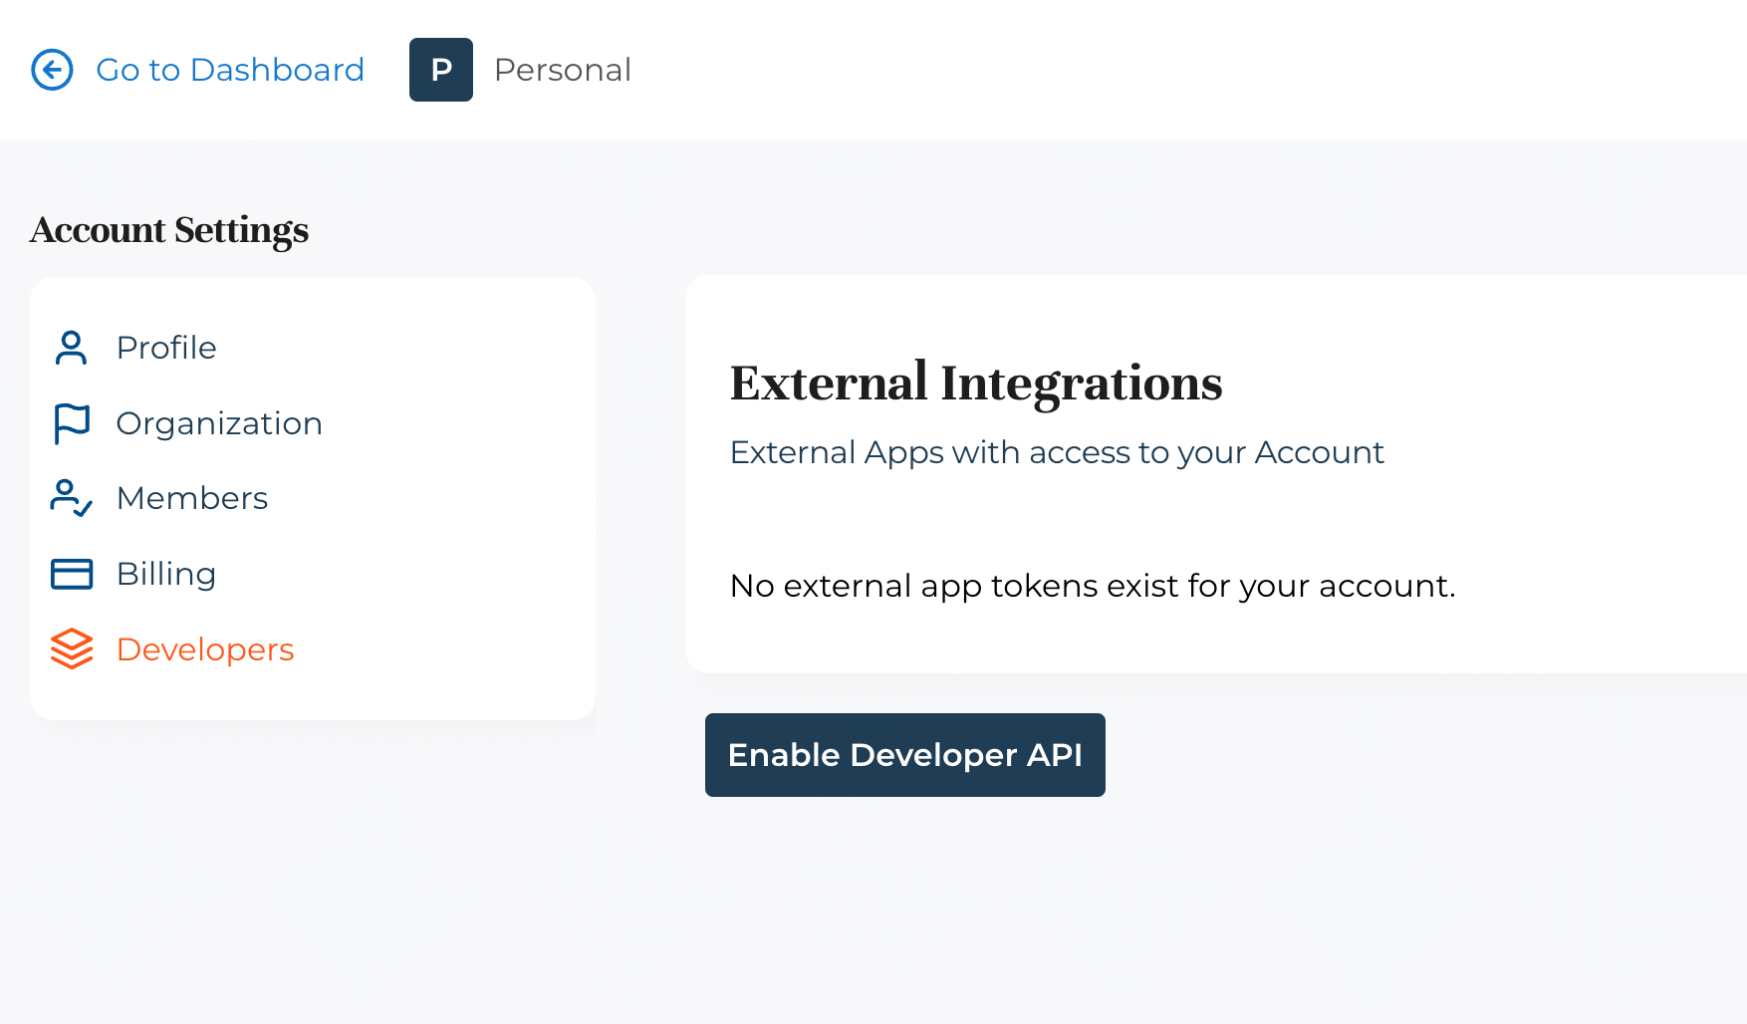The image size is (1747, 1024).
Task: Click the Members user-check icon
Action: click(x=71, y=498)
